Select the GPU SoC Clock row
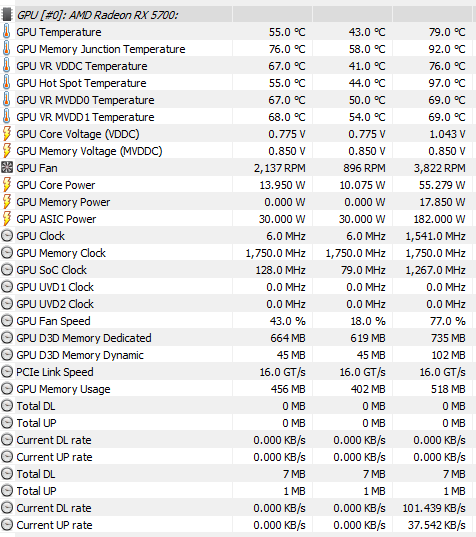The image size is (476, 537). pyautogui.click(x=238, y=270)
